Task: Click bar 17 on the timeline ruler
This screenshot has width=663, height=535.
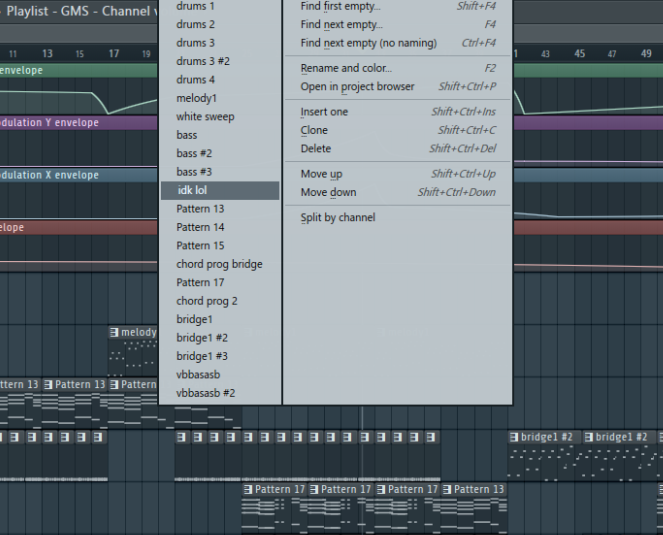Action: pyautogui.click(x=114, y=54)
